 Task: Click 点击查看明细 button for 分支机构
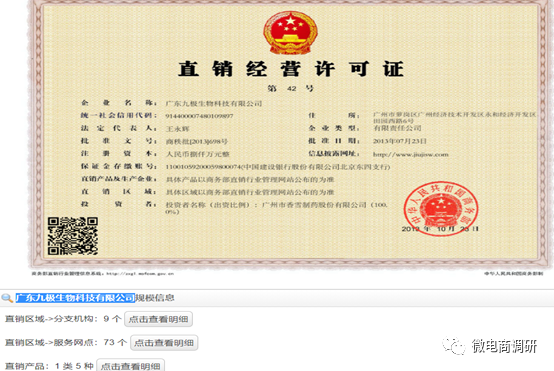coord(158,319)
